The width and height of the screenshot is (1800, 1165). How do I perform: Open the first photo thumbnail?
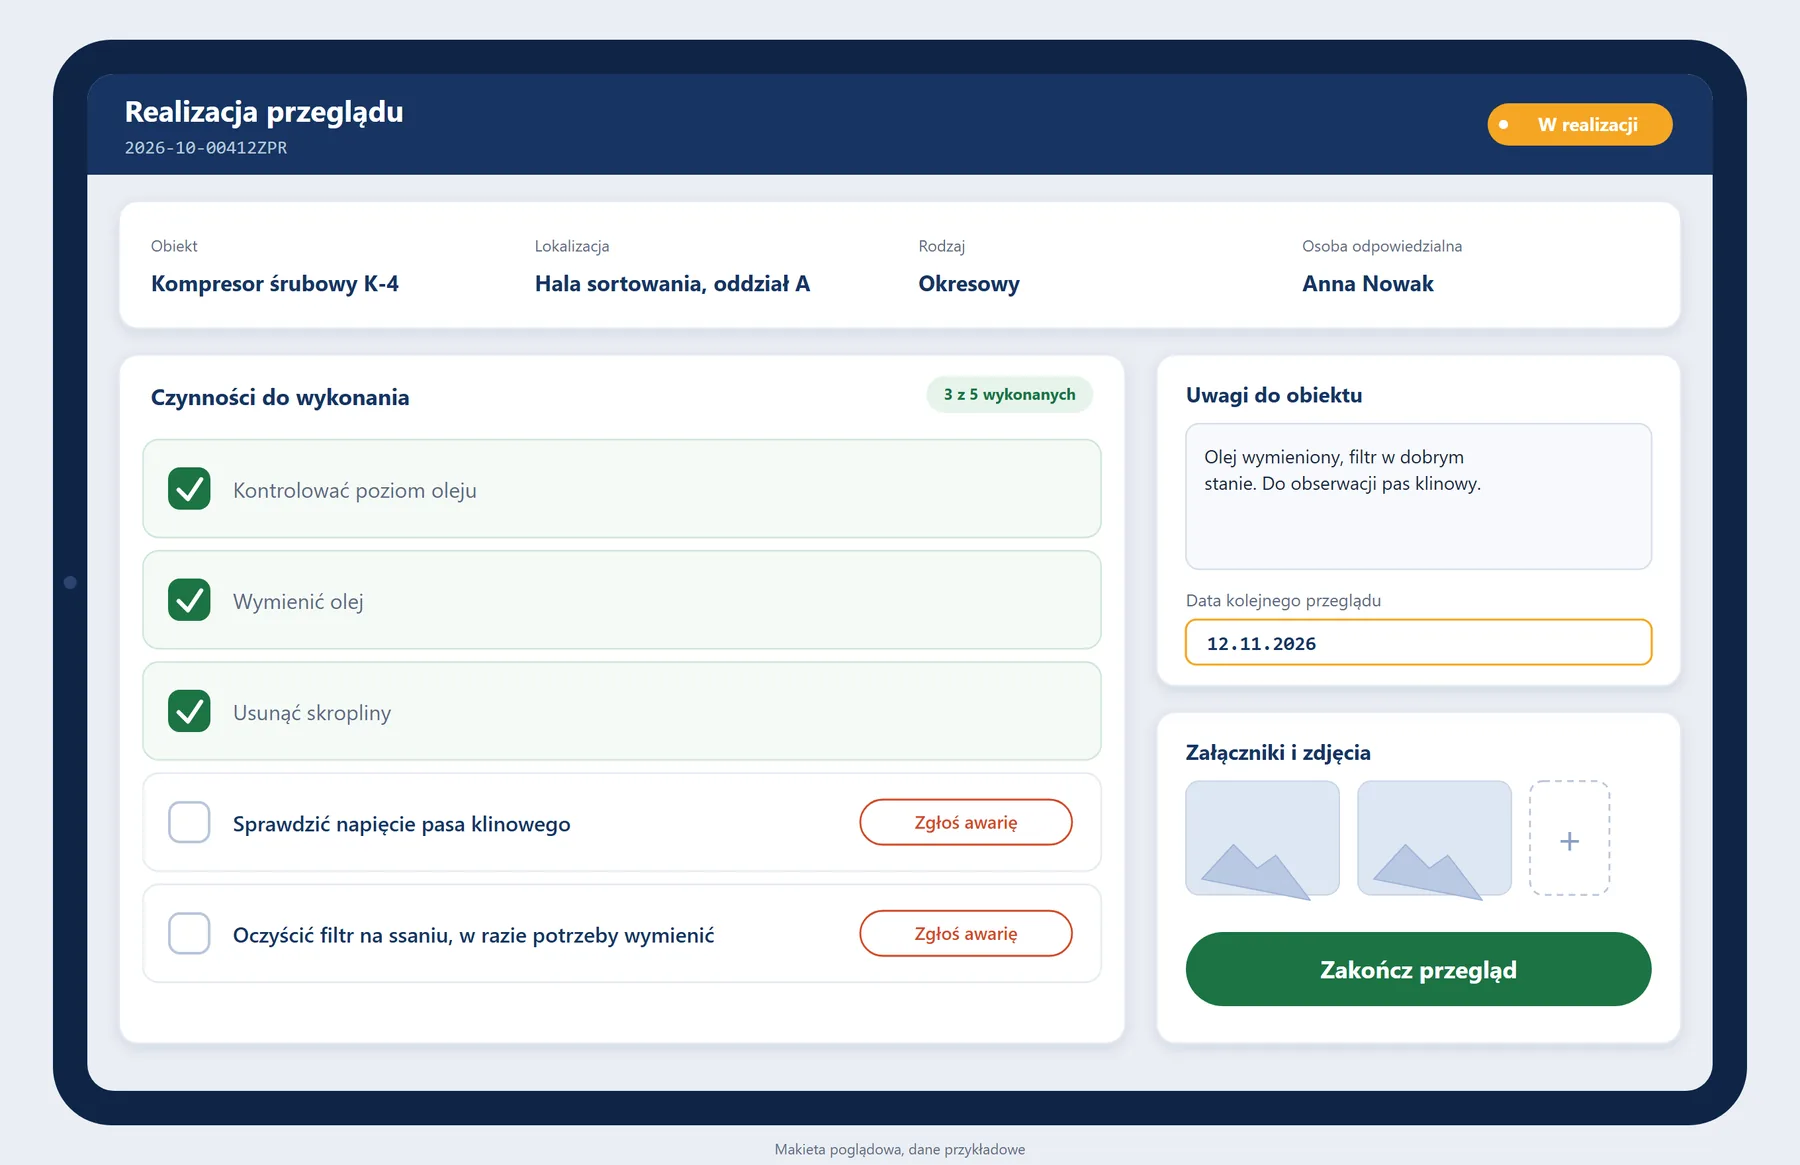pyautogui.click(x=1262, y=839)
